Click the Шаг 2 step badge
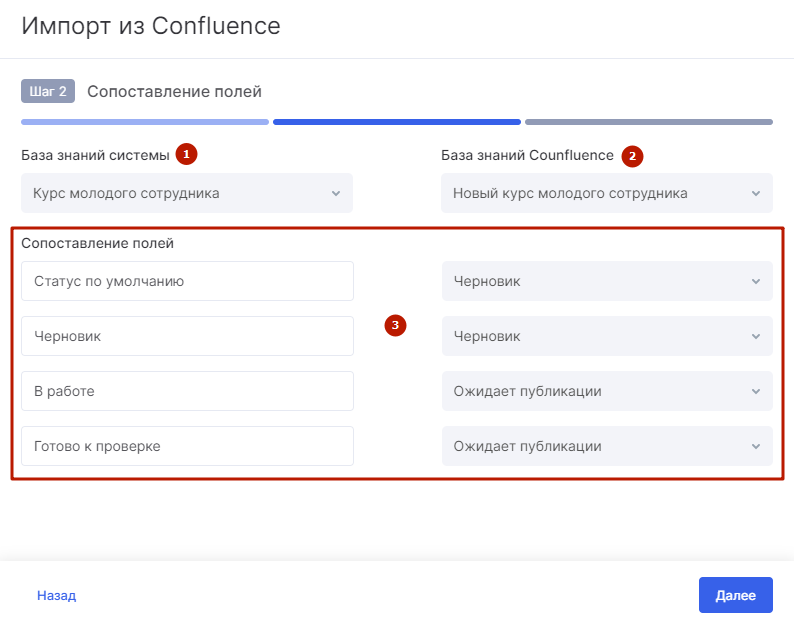The image size is (794, 626). 48,91
